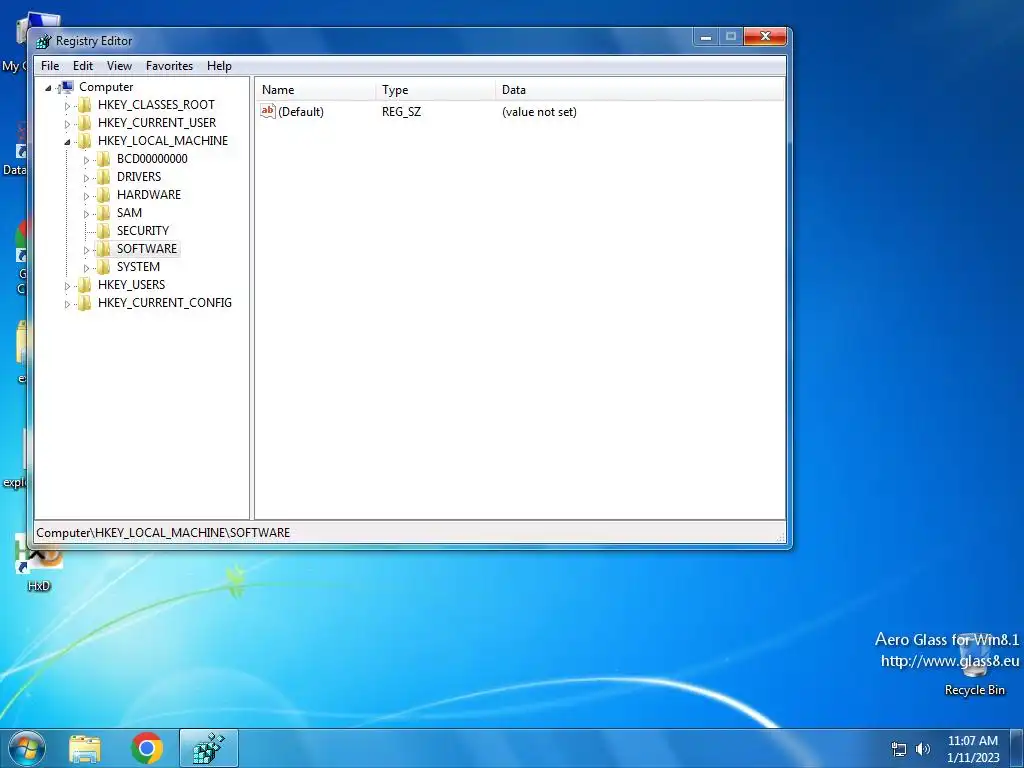The image size is (1024, 768).
Task: Open the Help menu
Action: point(219,66)
